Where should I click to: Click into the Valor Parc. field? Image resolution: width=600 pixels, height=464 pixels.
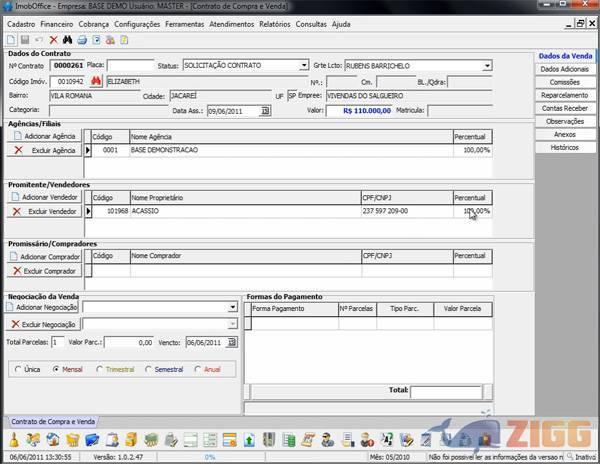coord(129,342)
